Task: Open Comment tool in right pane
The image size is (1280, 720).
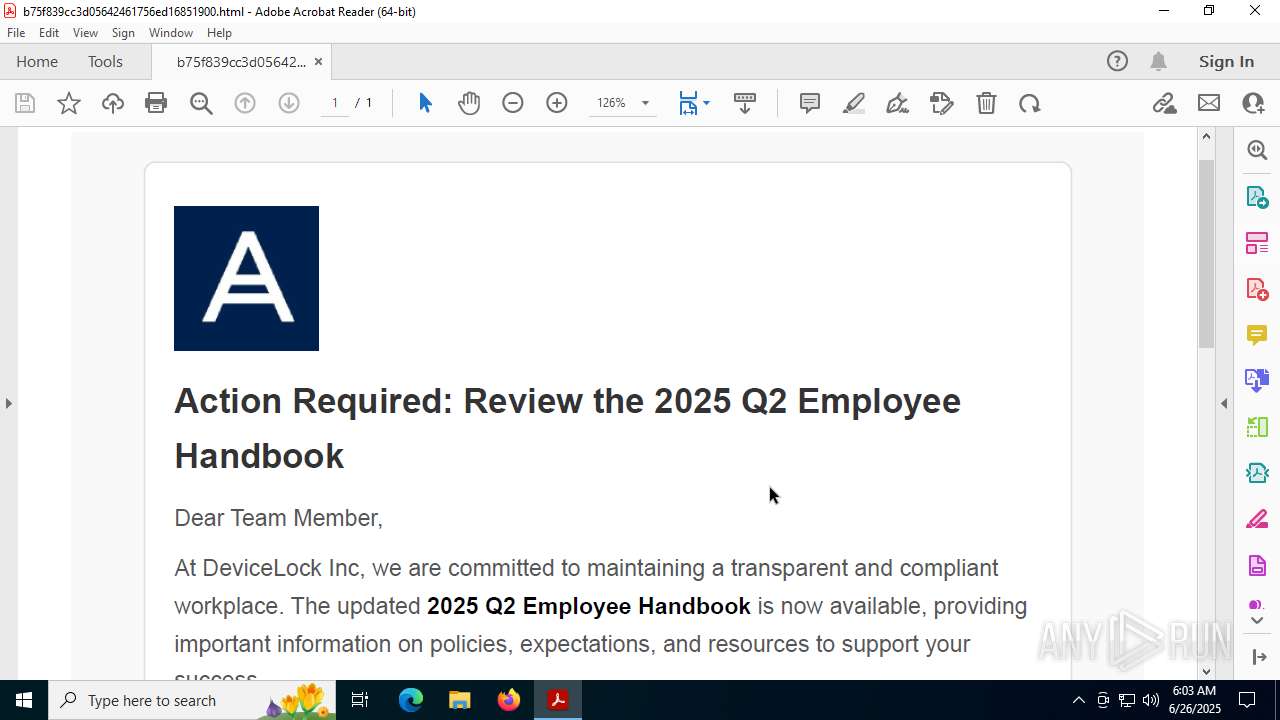Action: point(1257,334)
